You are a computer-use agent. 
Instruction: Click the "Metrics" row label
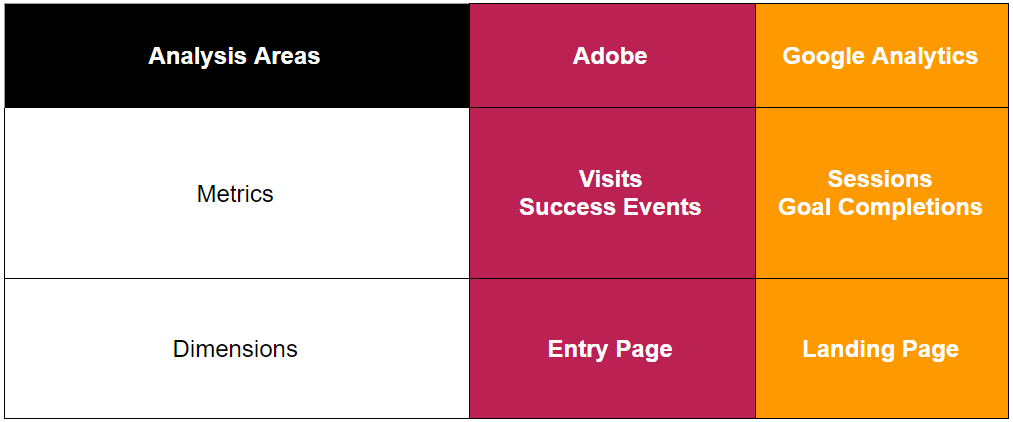pyautogui.click(x=235, y=193)
